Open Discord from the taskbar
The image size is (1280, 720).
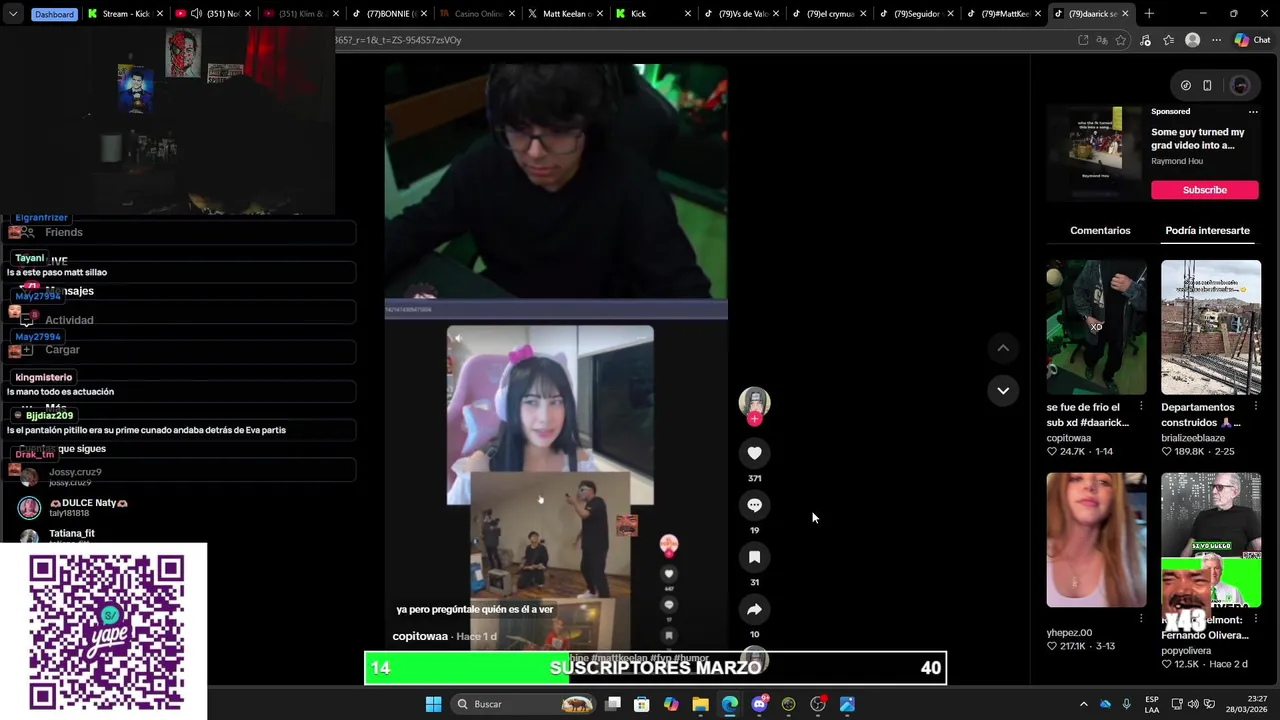[x=759, y=704]
